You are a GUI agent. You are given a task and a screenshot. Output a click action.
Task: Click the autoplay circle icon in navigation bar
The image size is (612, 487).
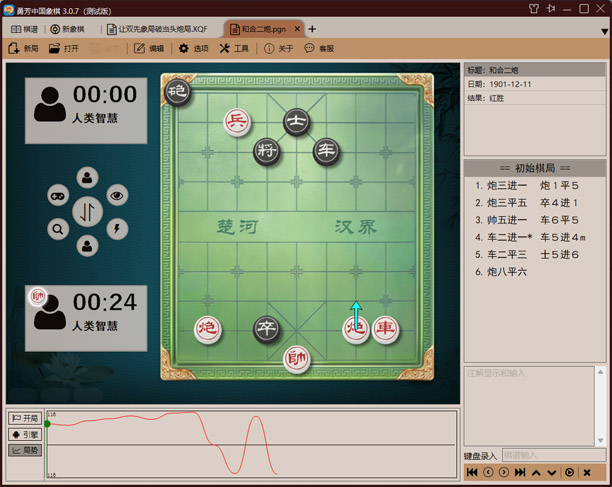(x=569, y=472)
